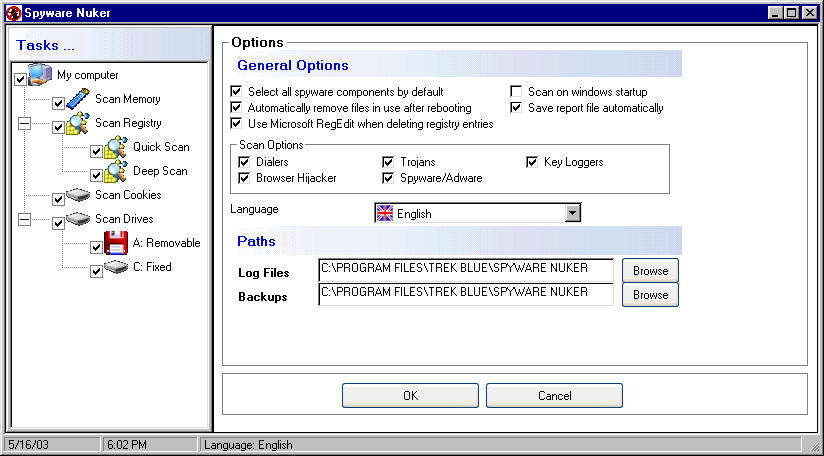824x456 pixels.
Task: Click the Quick Scan icon
Action: pyautogui.click(x=116, y=147)
